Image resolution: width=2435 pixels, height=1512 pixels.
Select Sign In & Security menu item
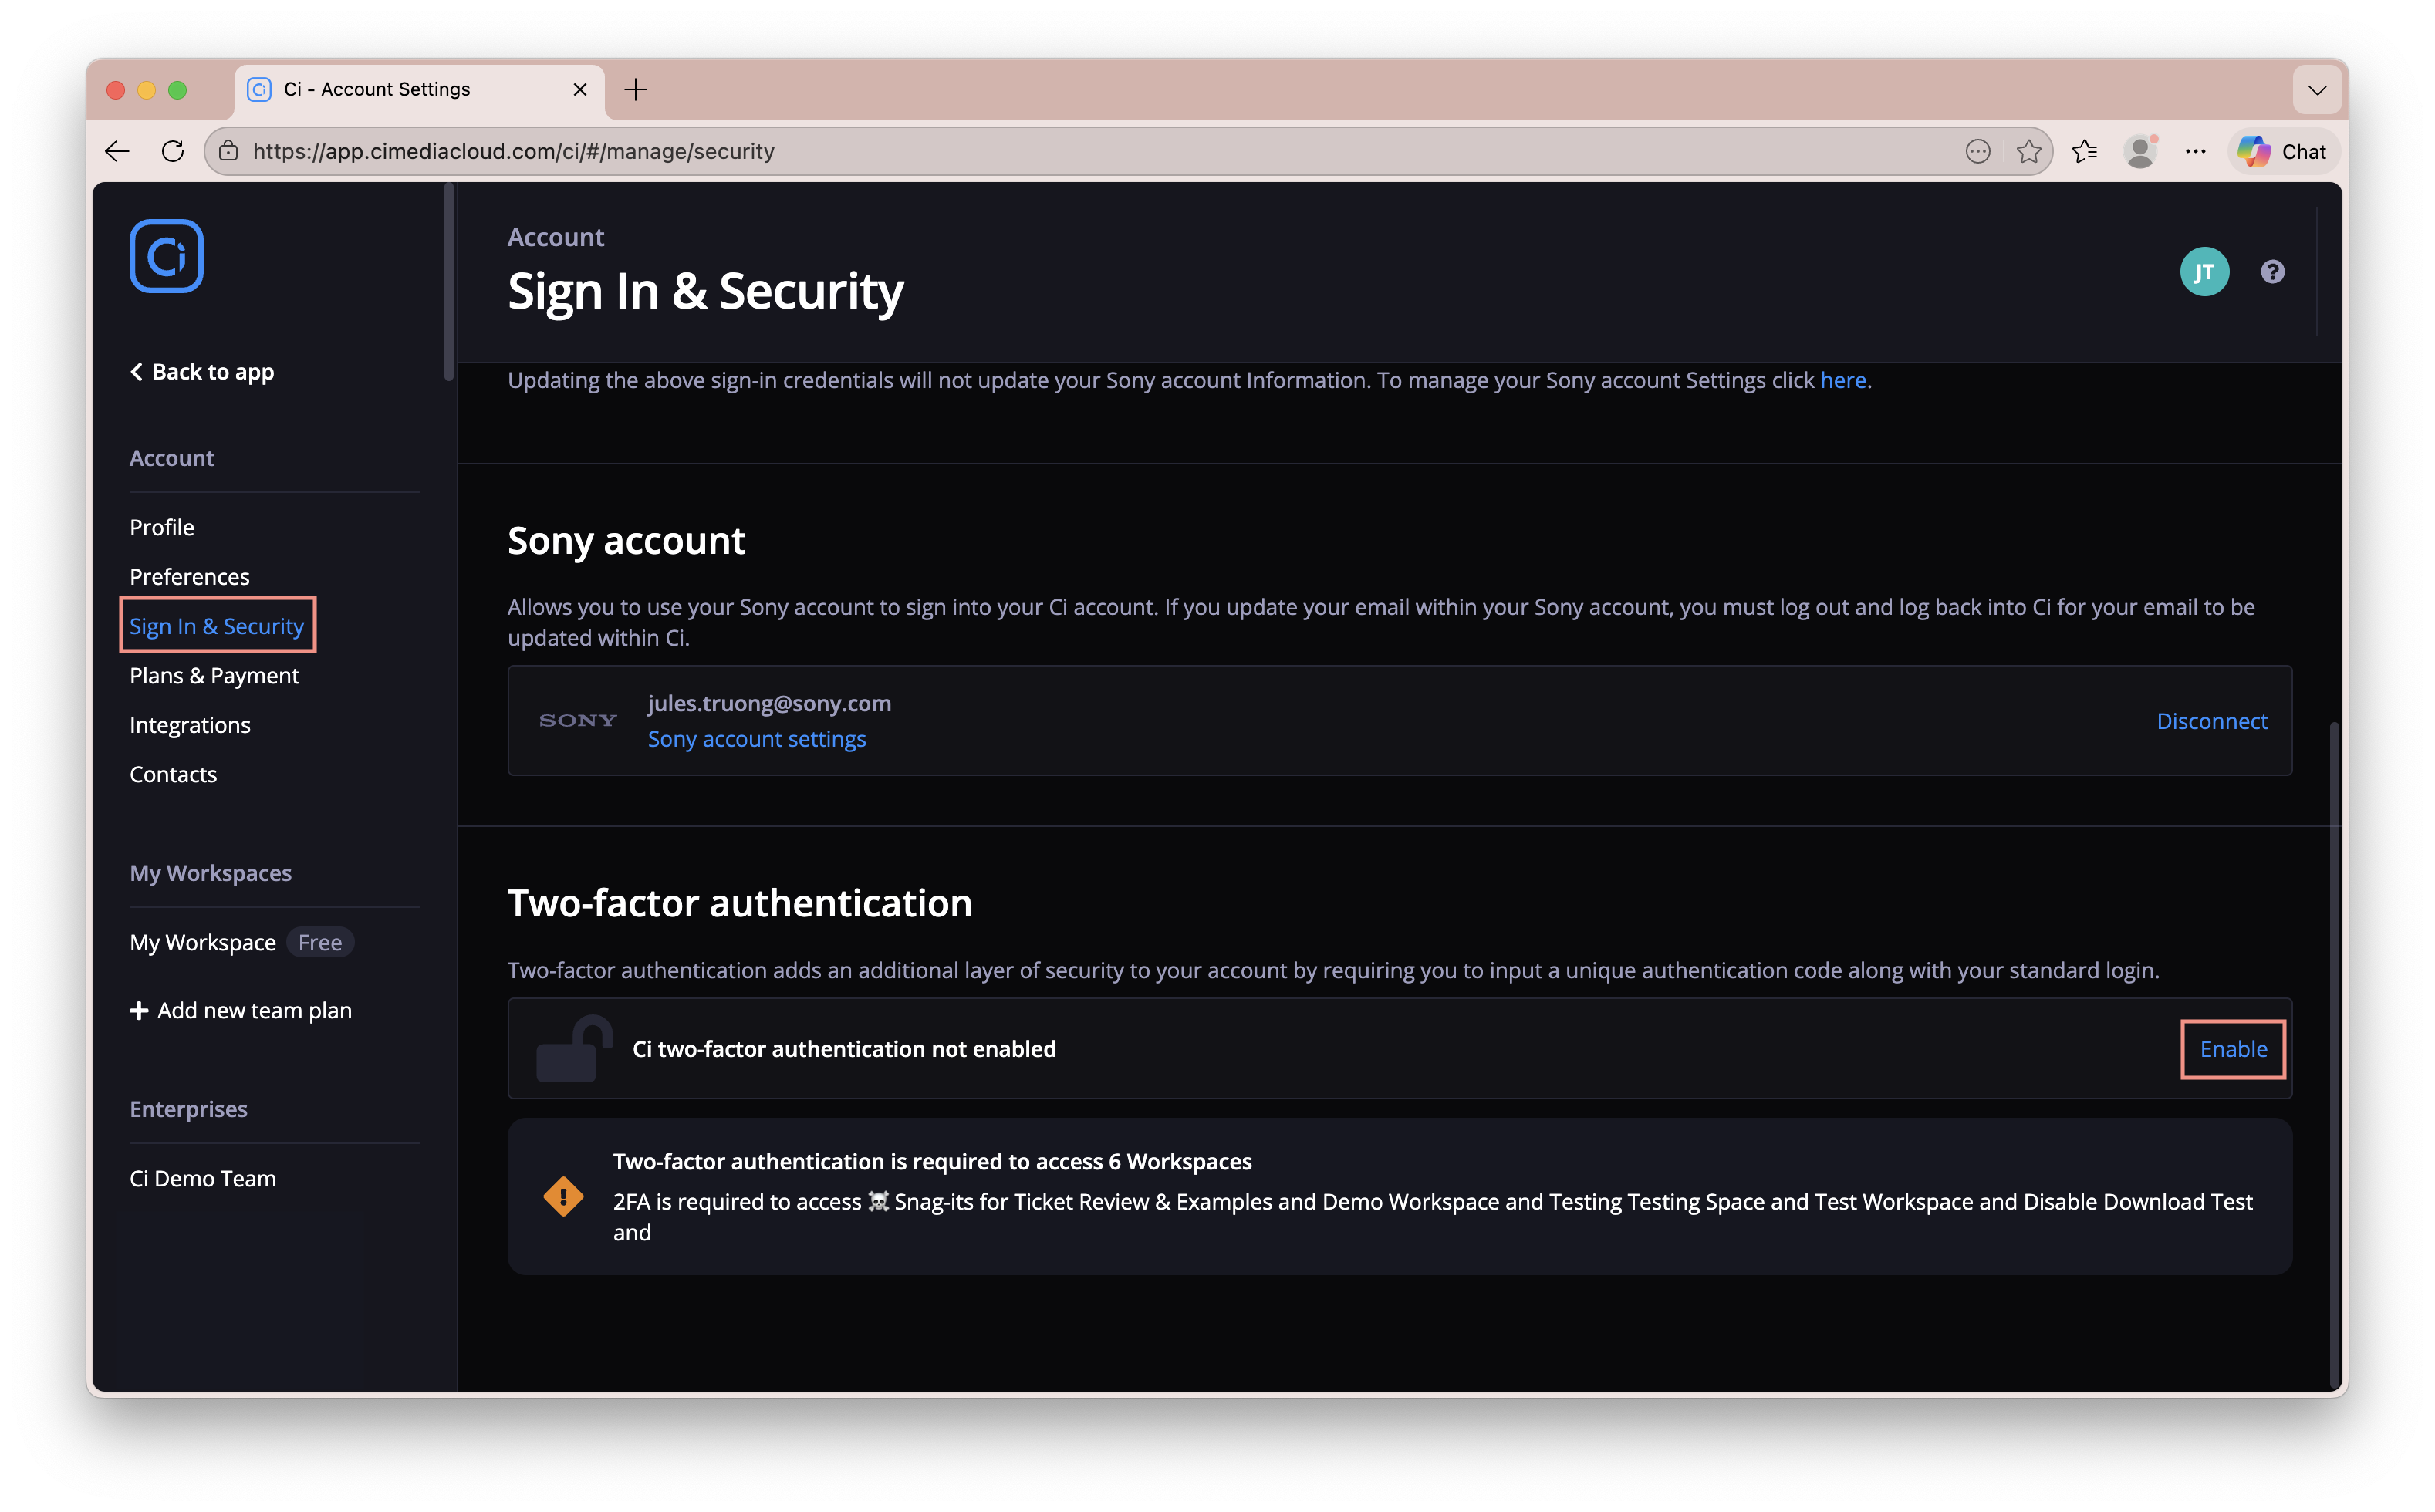point(217,626)
